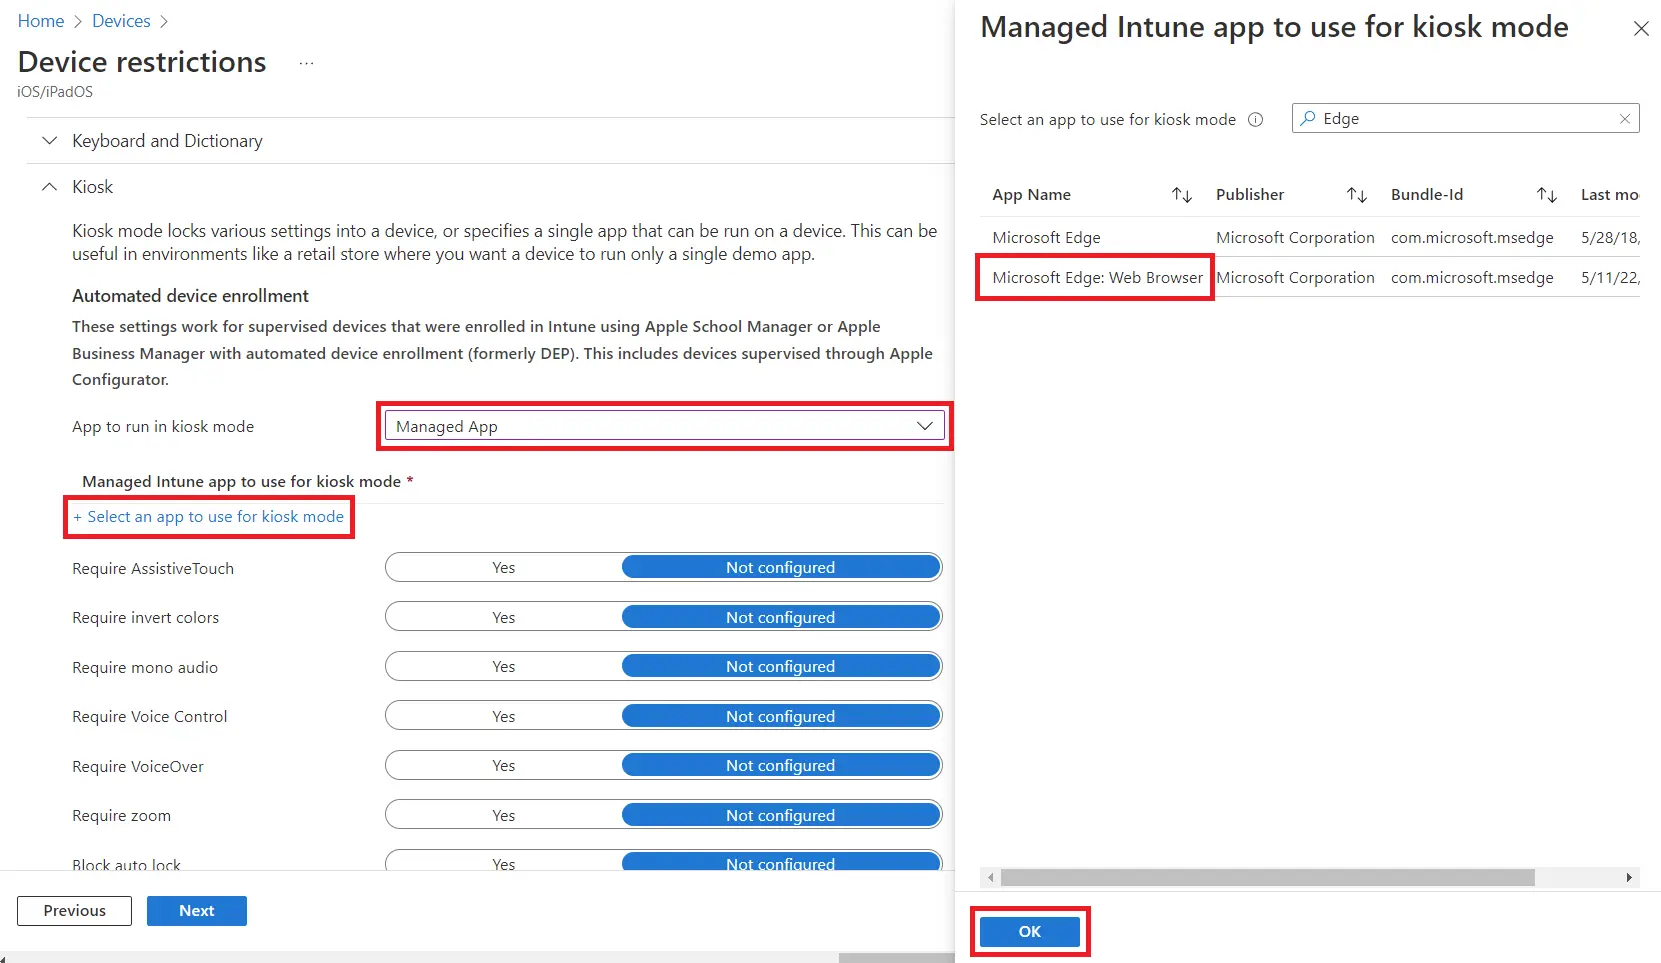Open the App to run in kiosk mode dropdown
1661x963 pixels.
coord(664,427)
